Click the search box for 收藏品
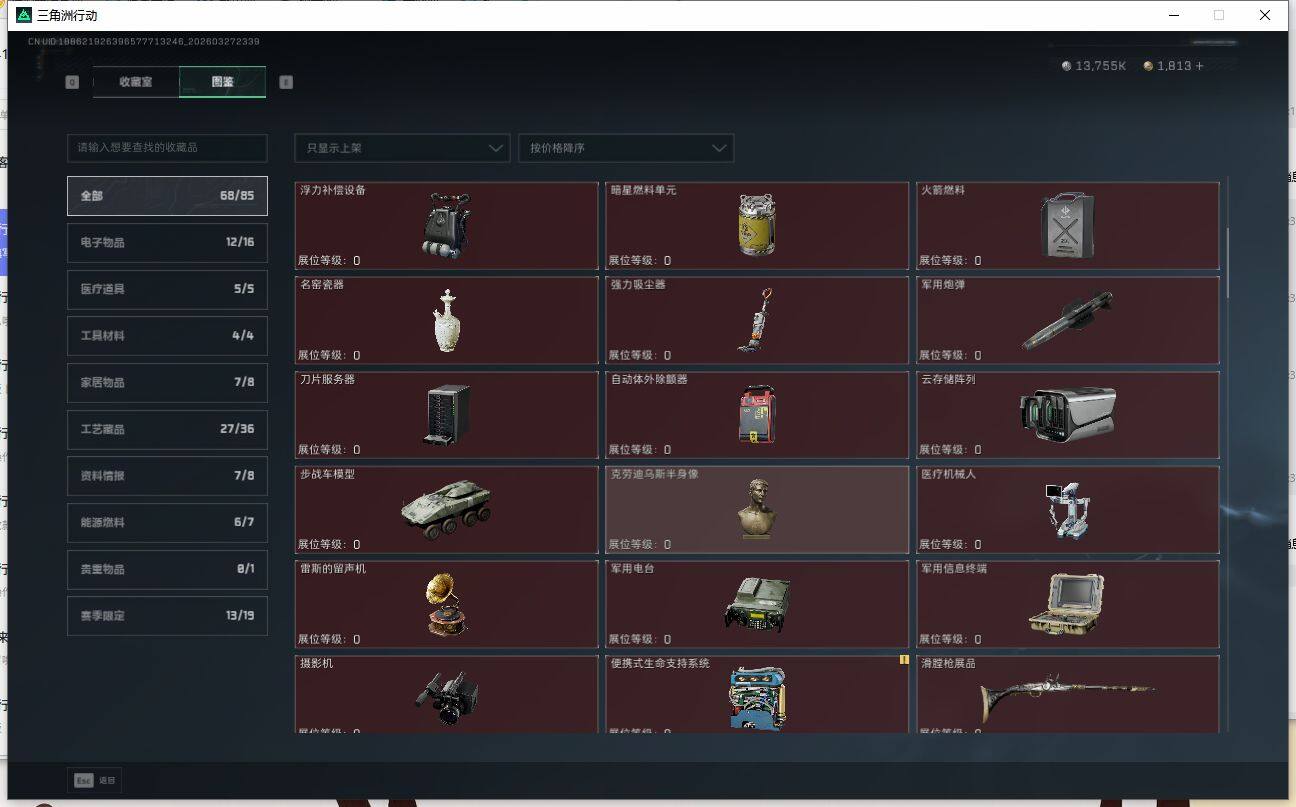 coord(167,148)
